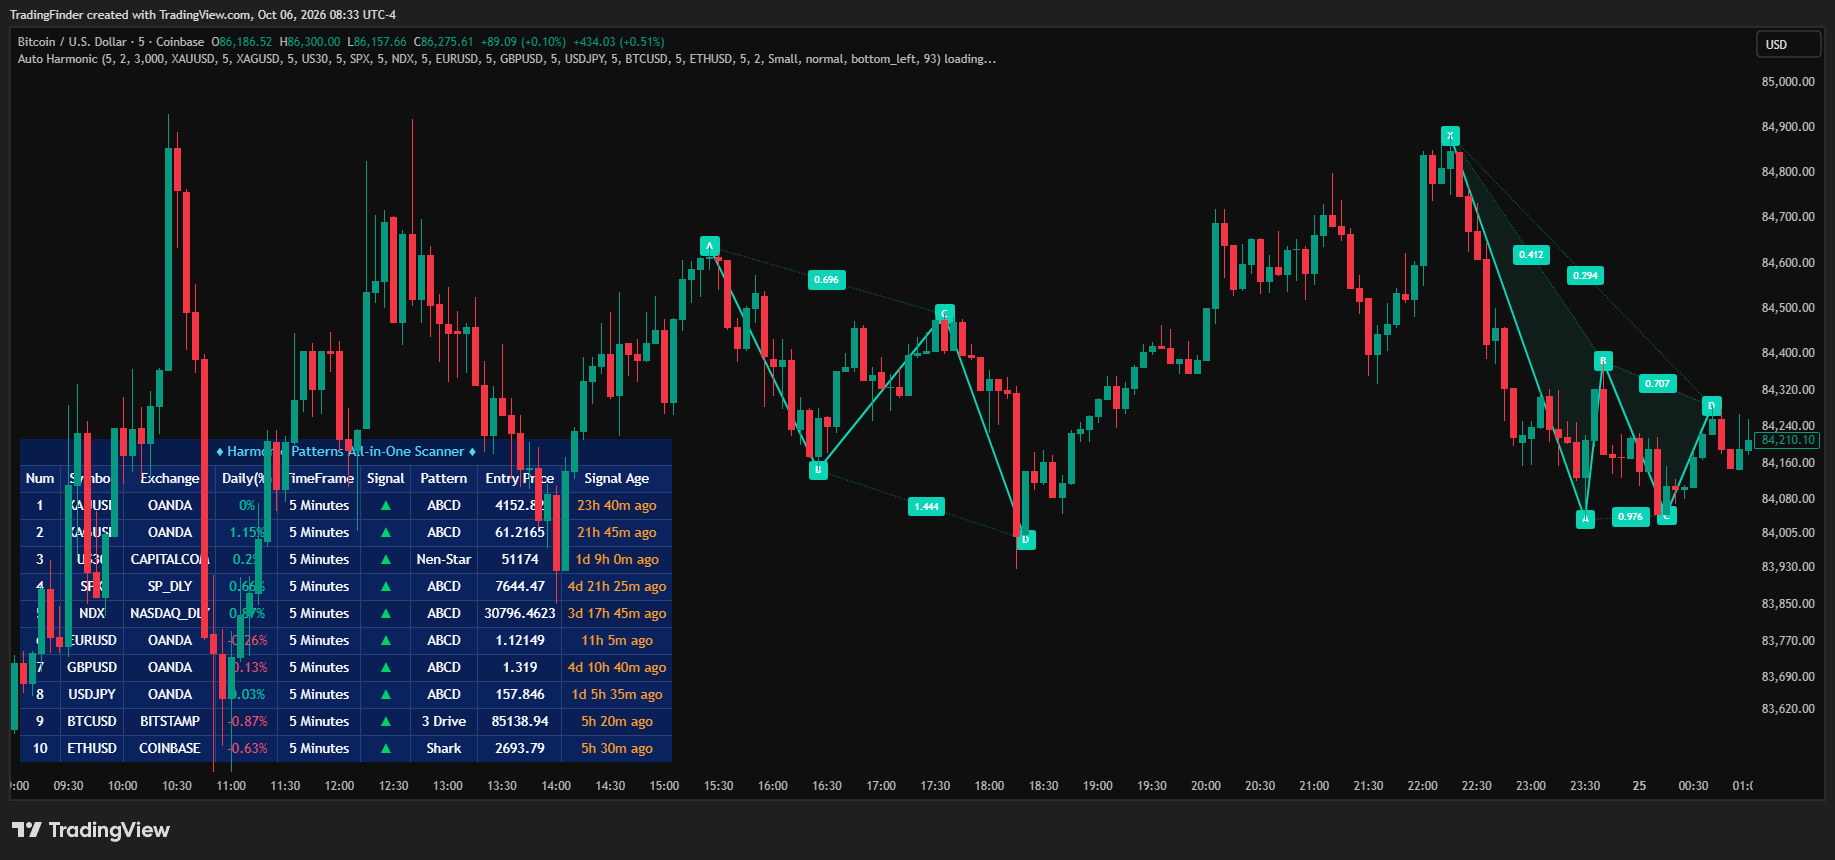Select the Shark pattern cell
Screen dimensions: 1835x860
pos(444,749)
